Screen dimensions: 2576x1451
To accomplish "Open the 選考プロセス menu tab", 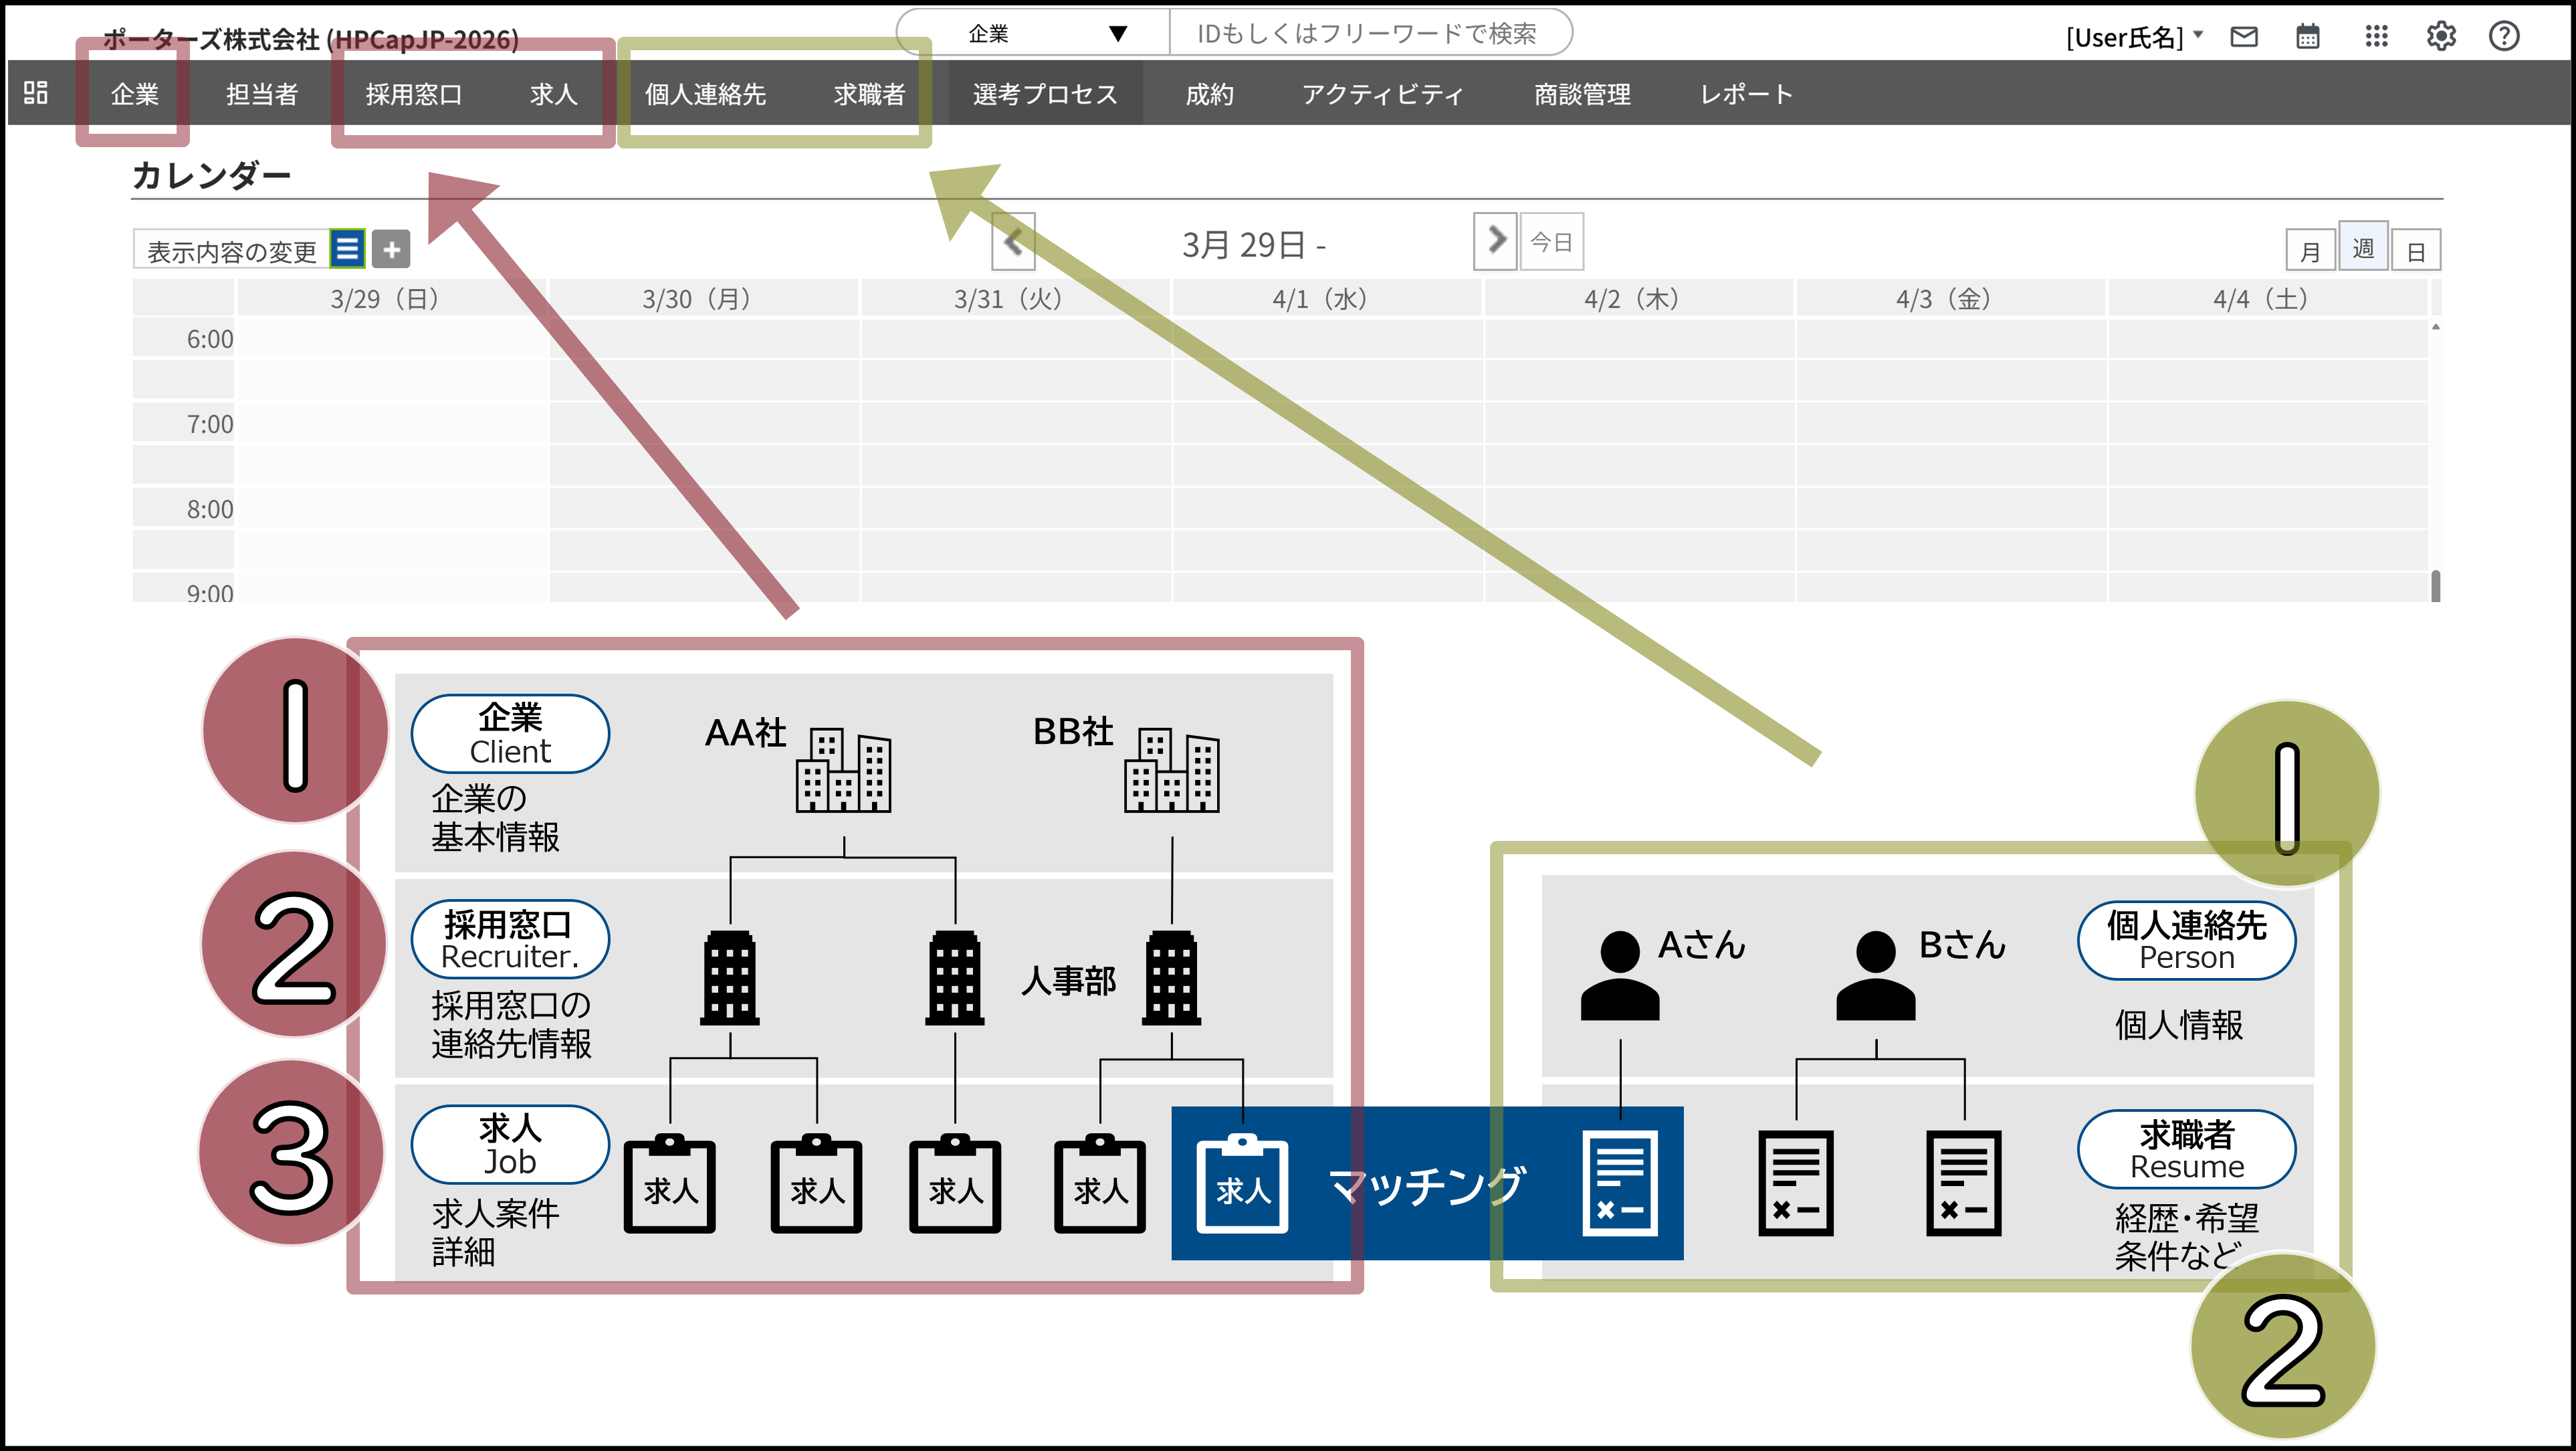I will (x=1044, y=94).
